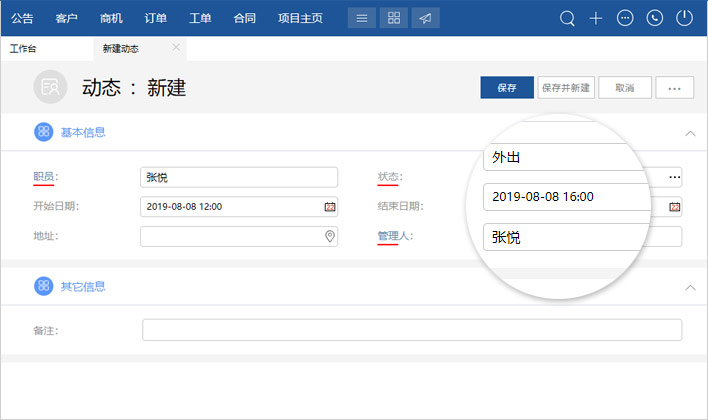Switch to list view icon
Viewport: 708px width, 420px height.
(x=363, y=18)
